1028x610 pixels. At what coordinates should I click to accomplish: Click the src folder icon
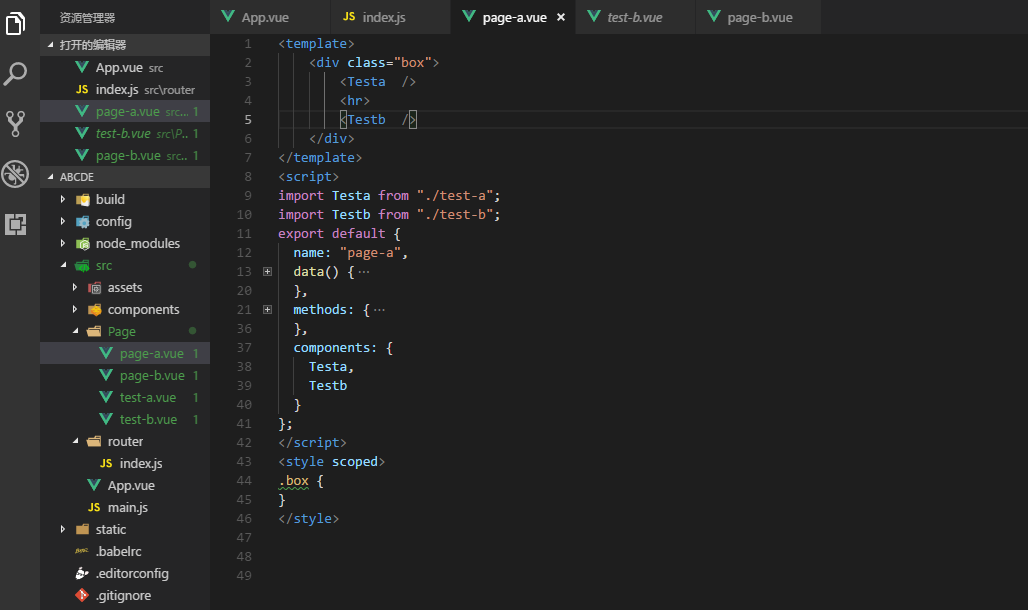tap(83, 266)
